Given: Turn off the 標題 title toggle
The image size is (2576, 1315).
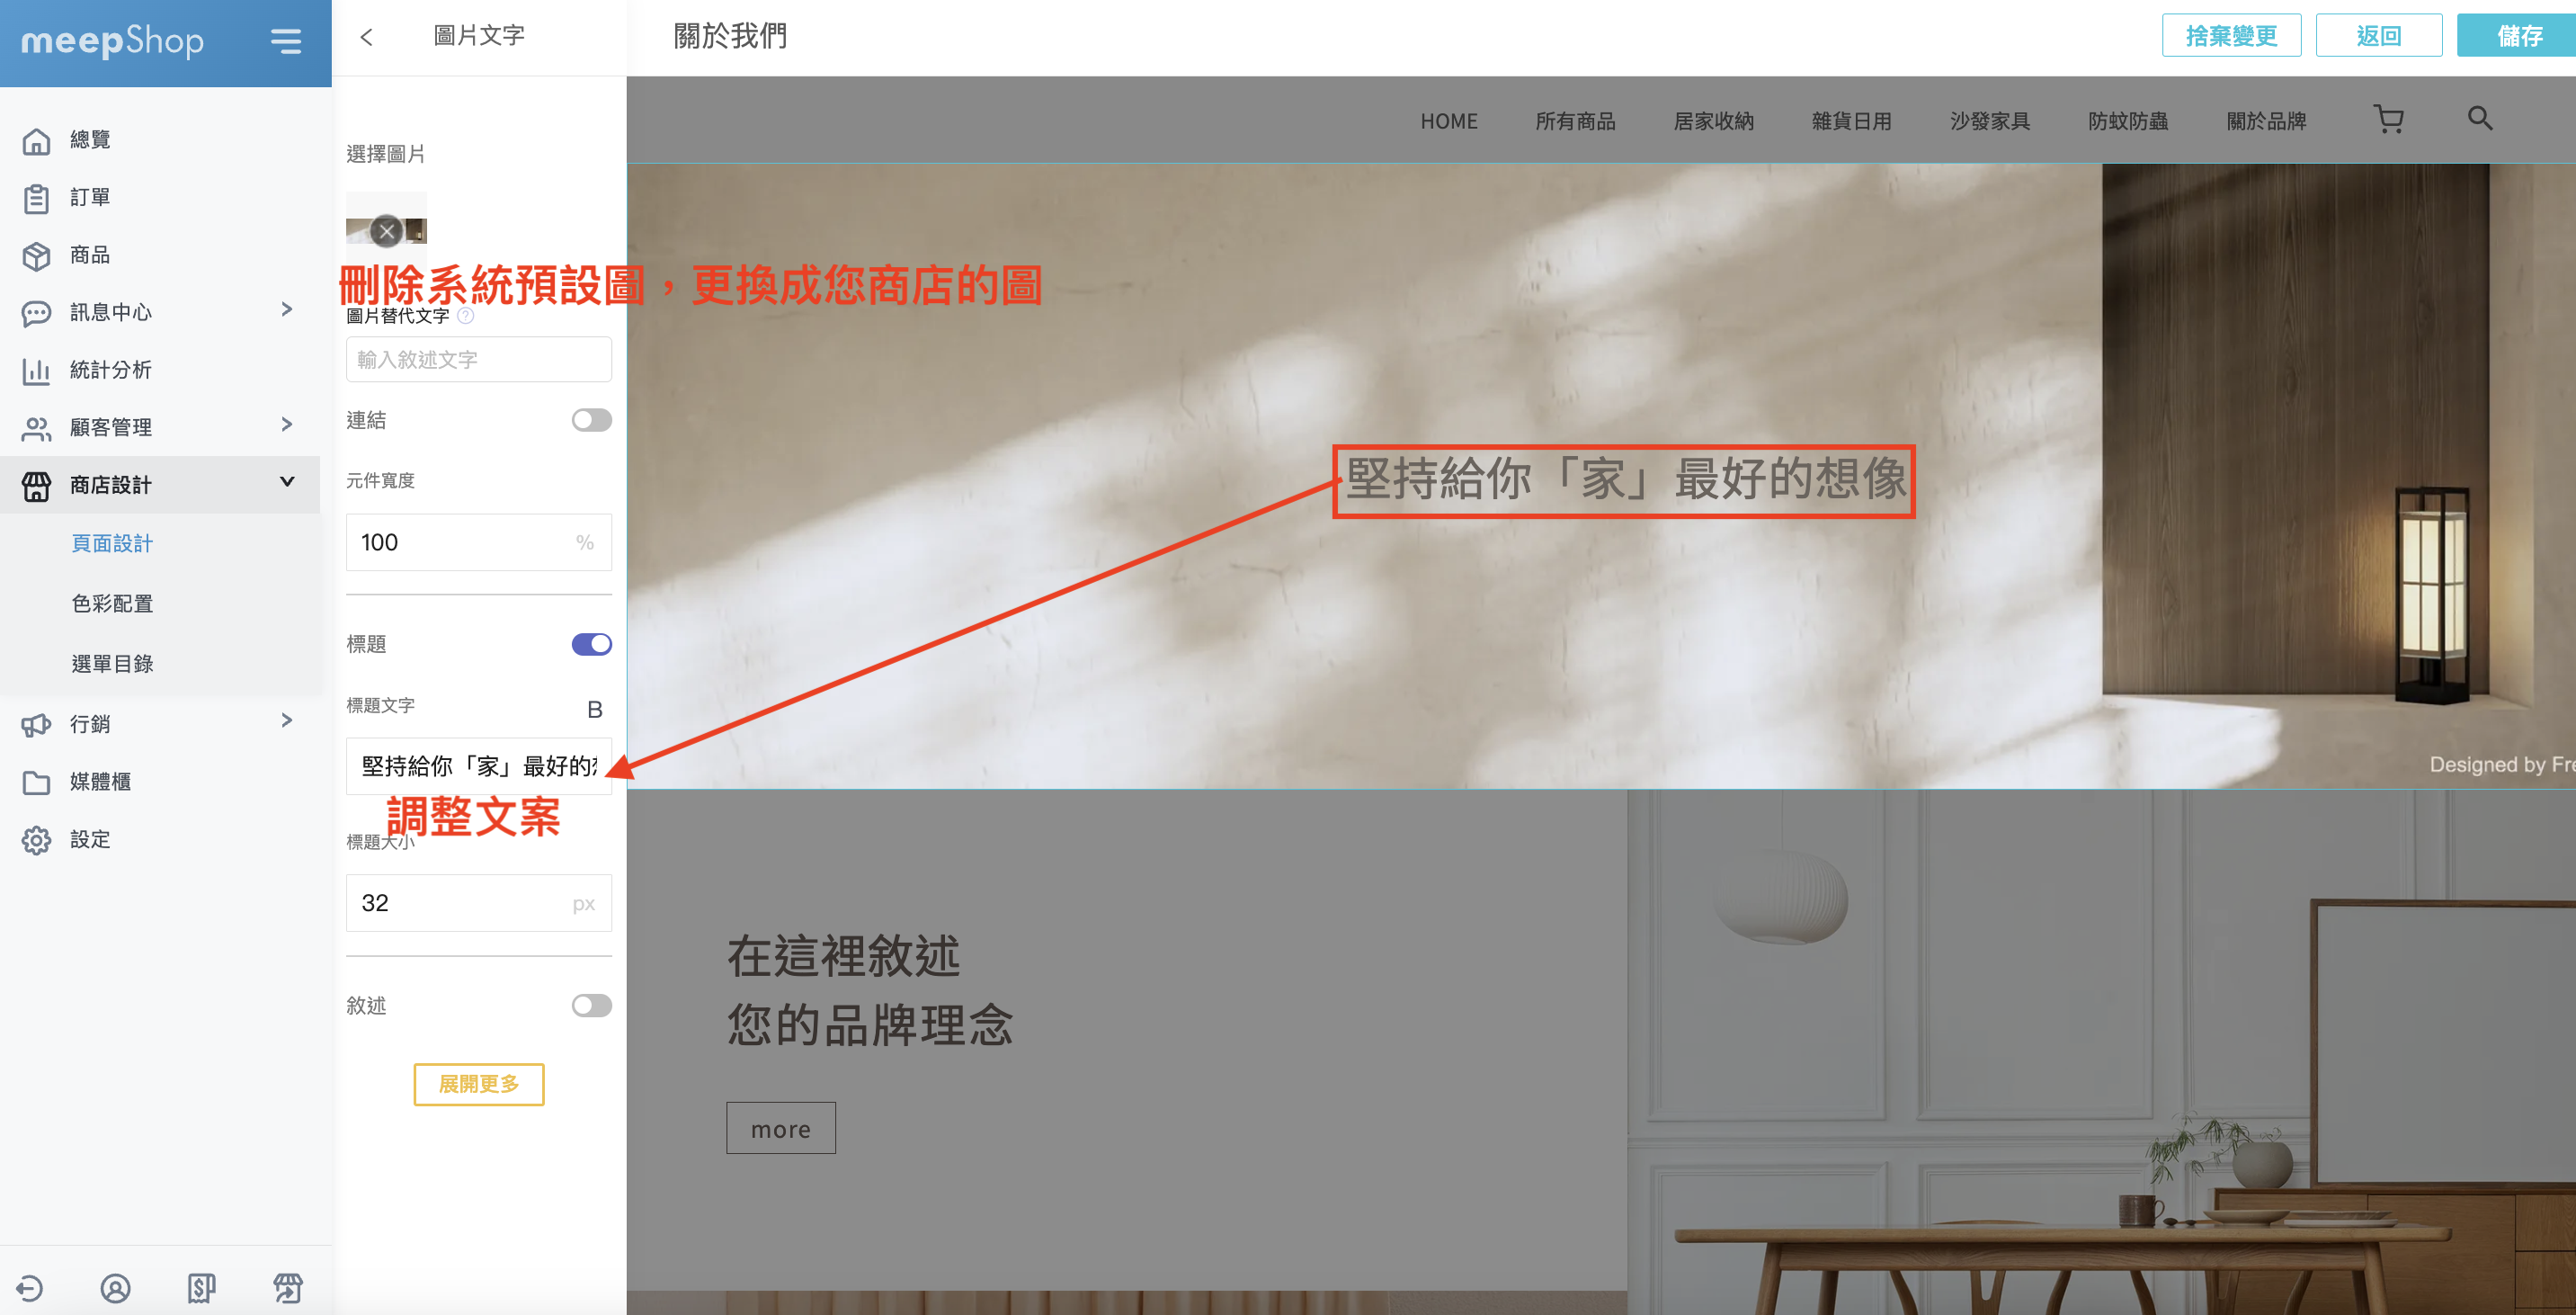Looking at the screenshot, I should [x=591, y=644].
